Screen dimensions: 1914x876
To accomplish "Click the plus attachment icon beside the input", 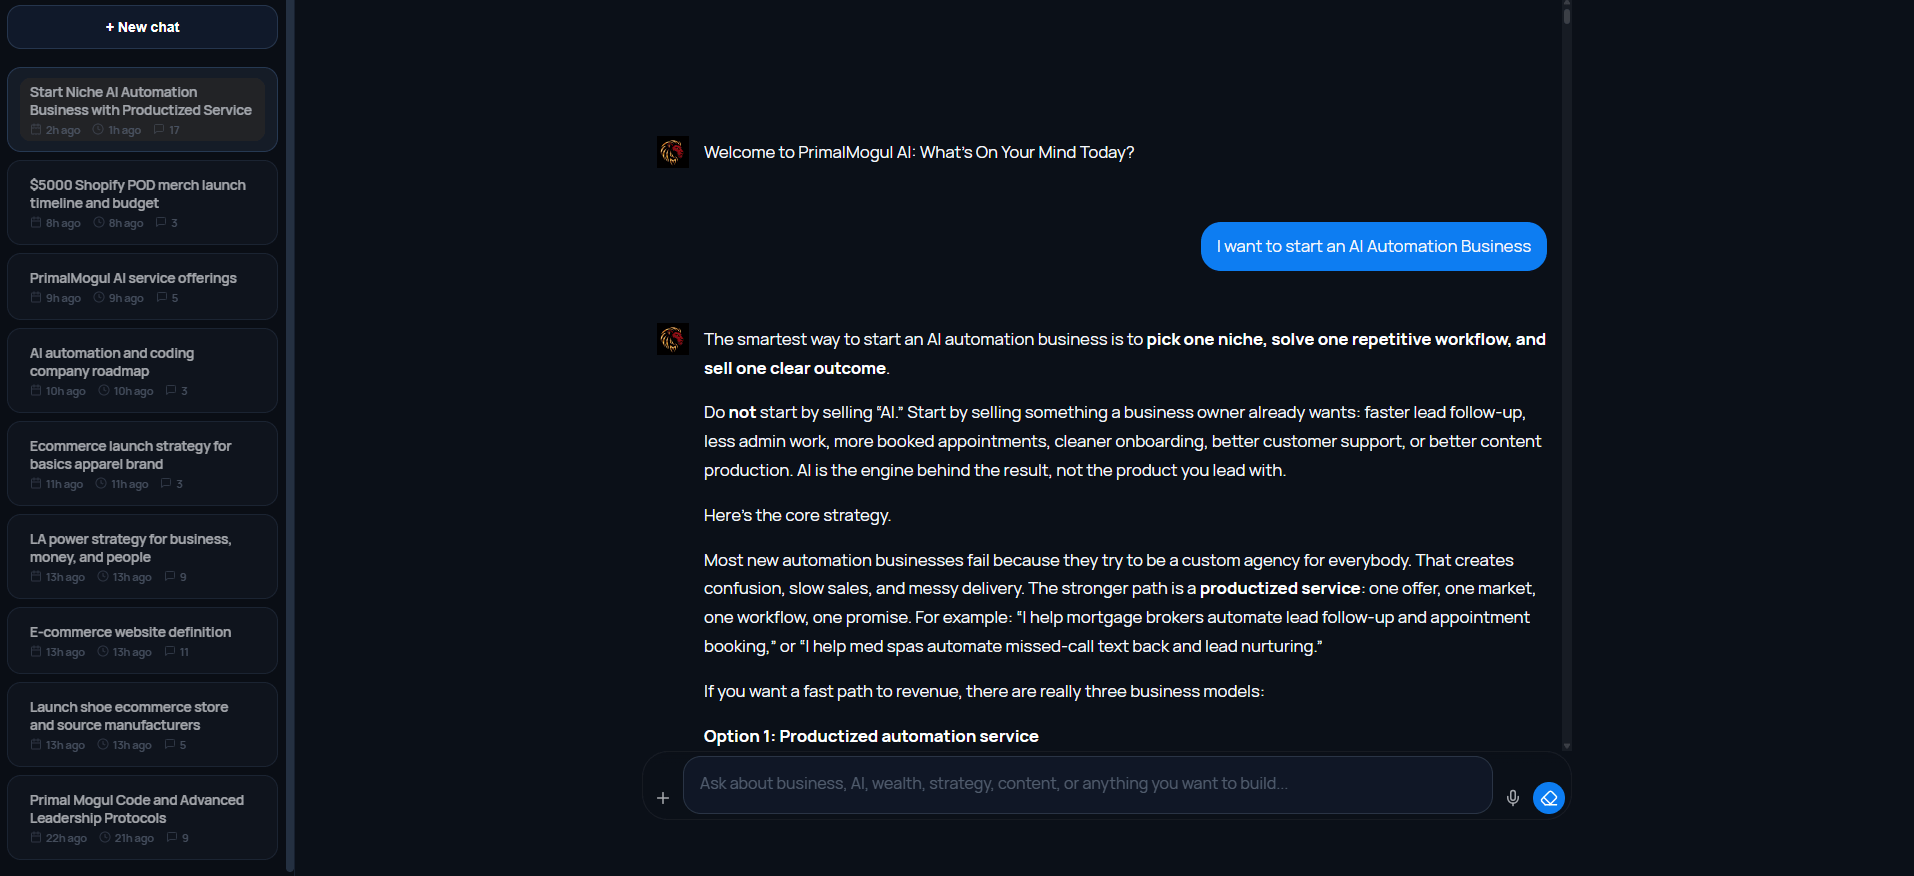I will tap(663, 798).
